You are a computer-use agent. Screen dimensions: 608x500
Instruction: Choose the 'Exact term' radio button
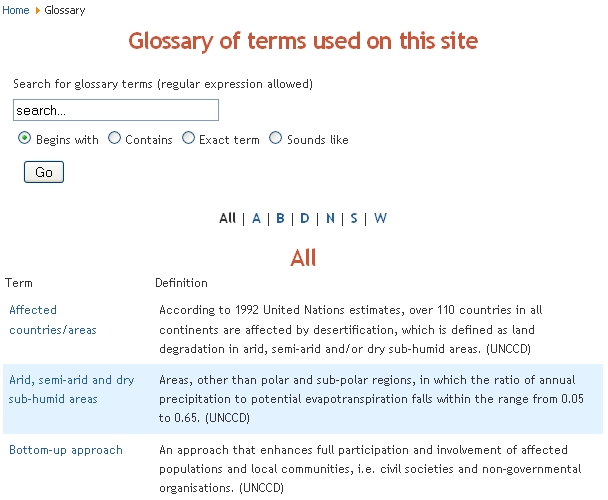pos(188,139)
